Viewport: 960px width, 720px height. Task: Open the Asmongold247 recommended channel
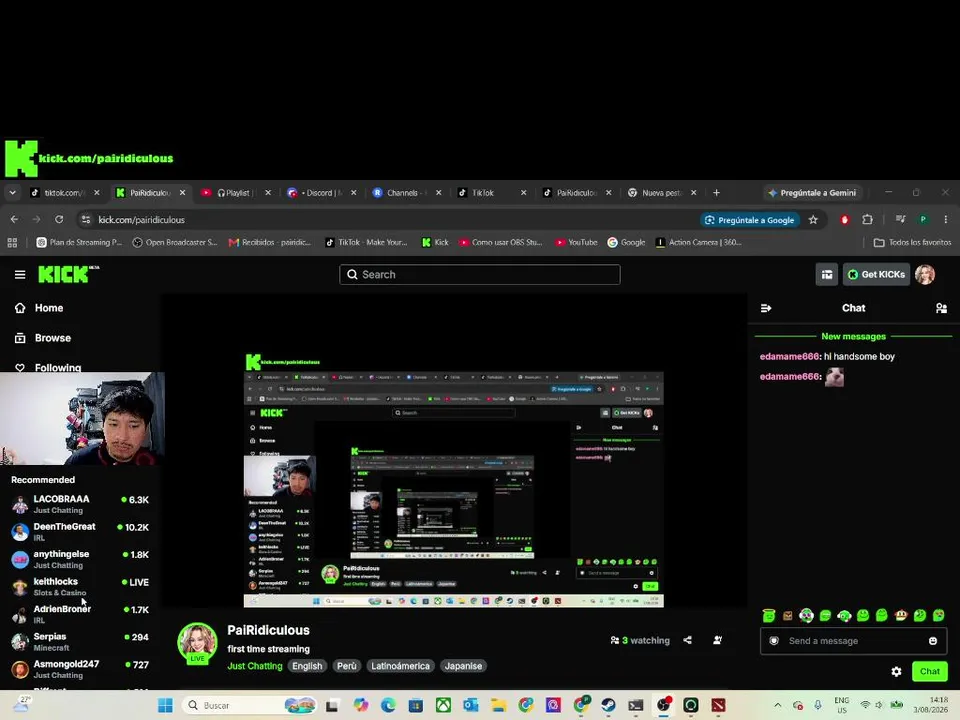point(81,669)
